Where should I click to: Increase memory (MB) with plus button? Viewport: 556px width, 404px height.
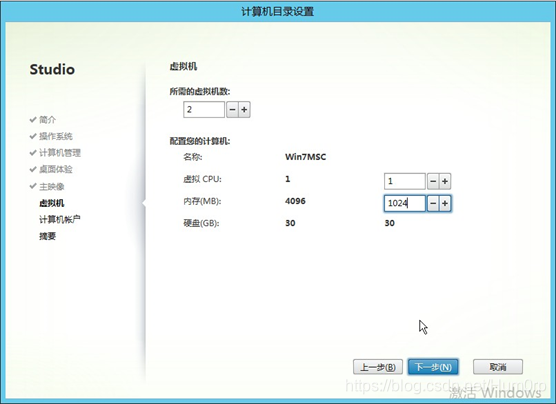445,204
